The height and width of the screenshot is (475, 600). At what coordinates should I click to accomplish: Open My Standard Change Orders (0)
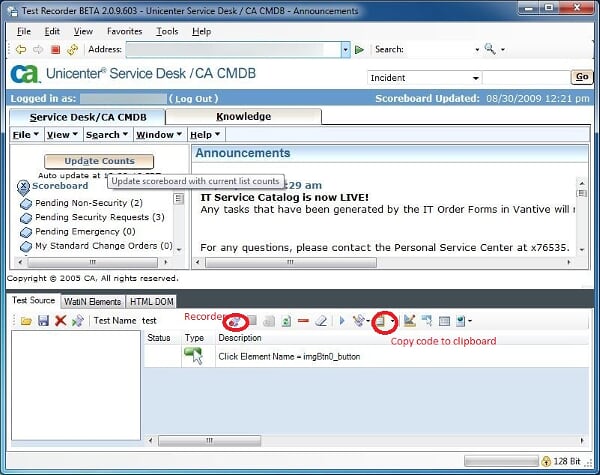click(104, 246)
